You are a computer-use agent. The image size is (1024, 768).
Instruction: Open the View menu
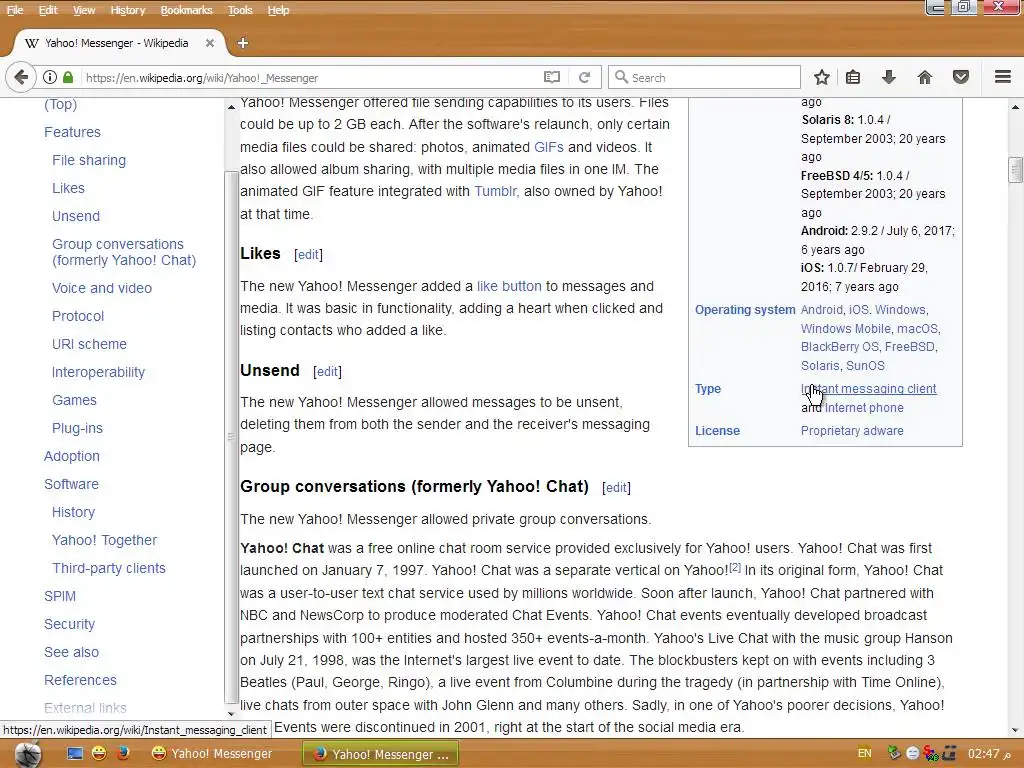84,10
